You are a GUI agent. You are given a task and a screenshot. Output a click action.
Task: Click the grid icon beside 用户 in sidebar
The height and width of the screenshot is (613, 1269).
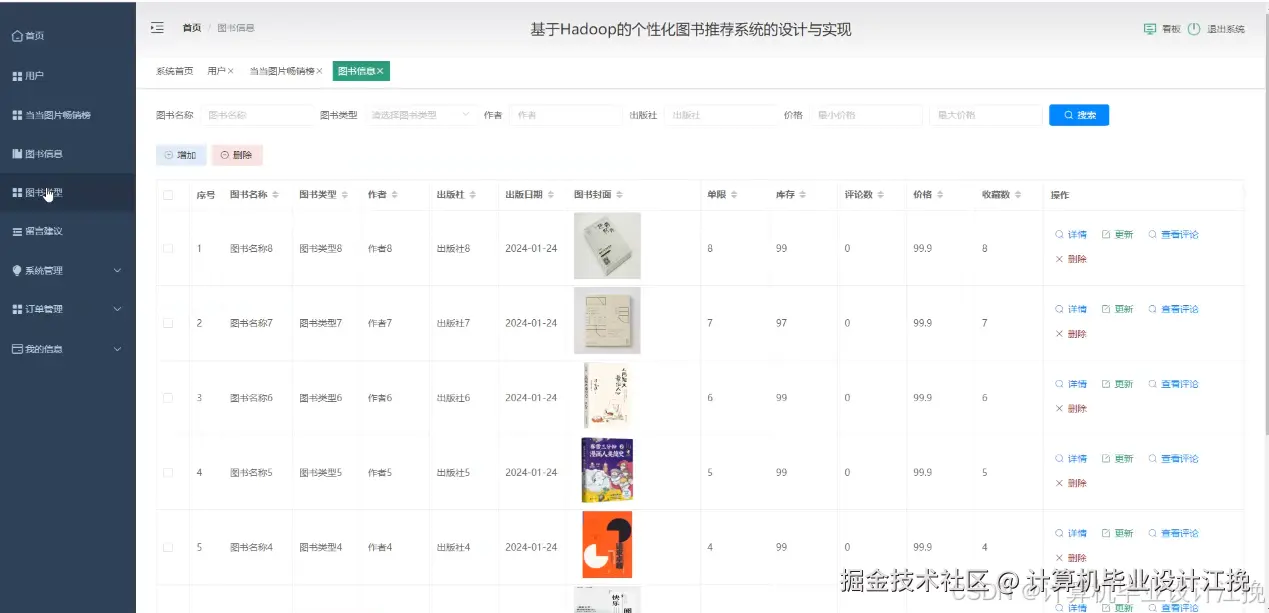click(17, 76)
